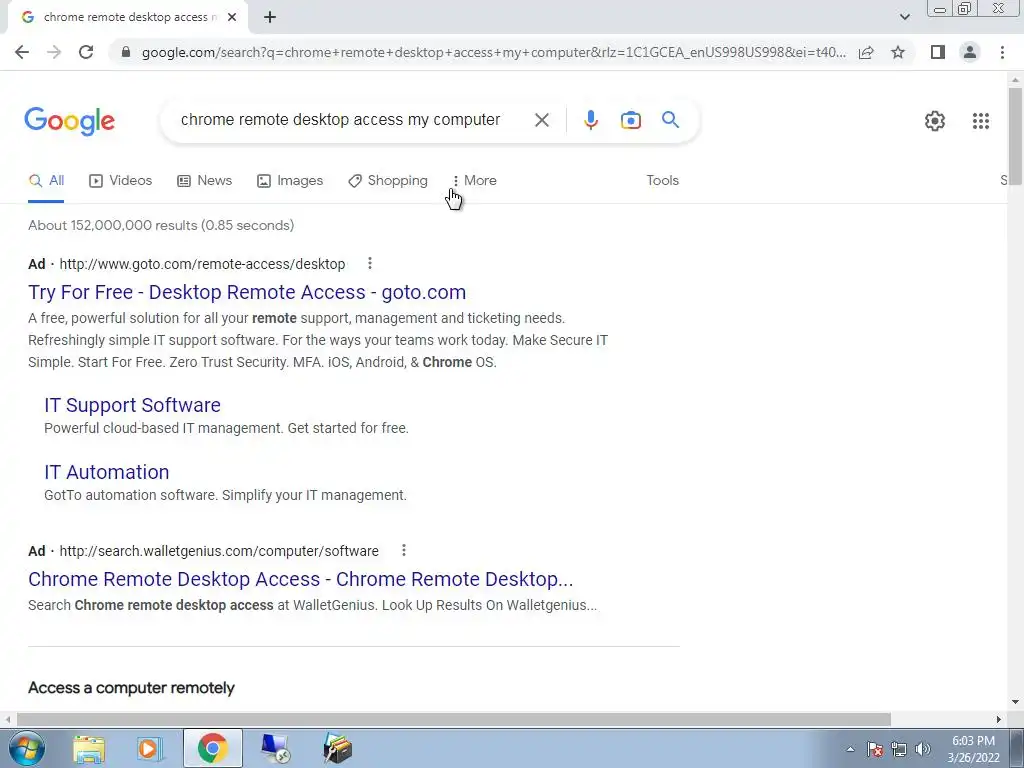Open the IT Automation link

click(x=106, y=472)
